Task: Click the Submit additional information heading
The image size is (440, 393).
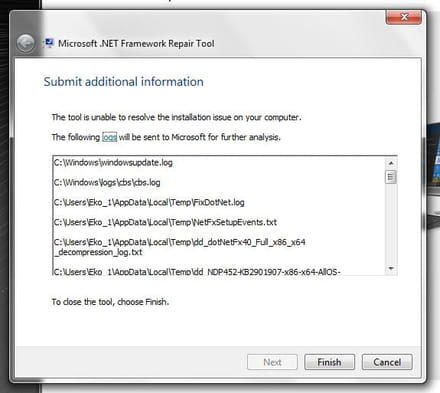Action: tap(124, 82)
